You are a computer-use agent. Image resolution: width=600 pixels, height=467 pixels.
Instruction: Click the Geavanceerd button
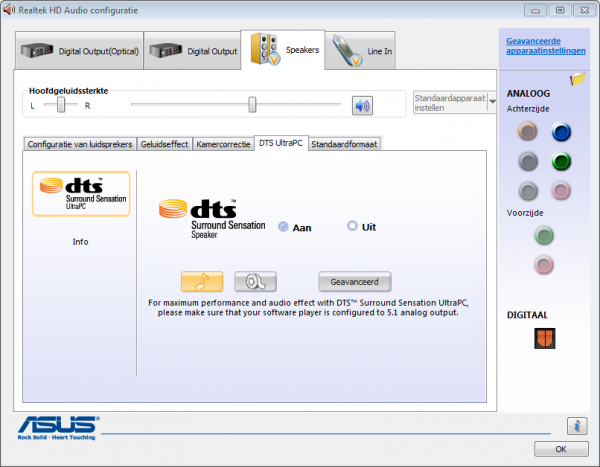[x=355, y=282]
